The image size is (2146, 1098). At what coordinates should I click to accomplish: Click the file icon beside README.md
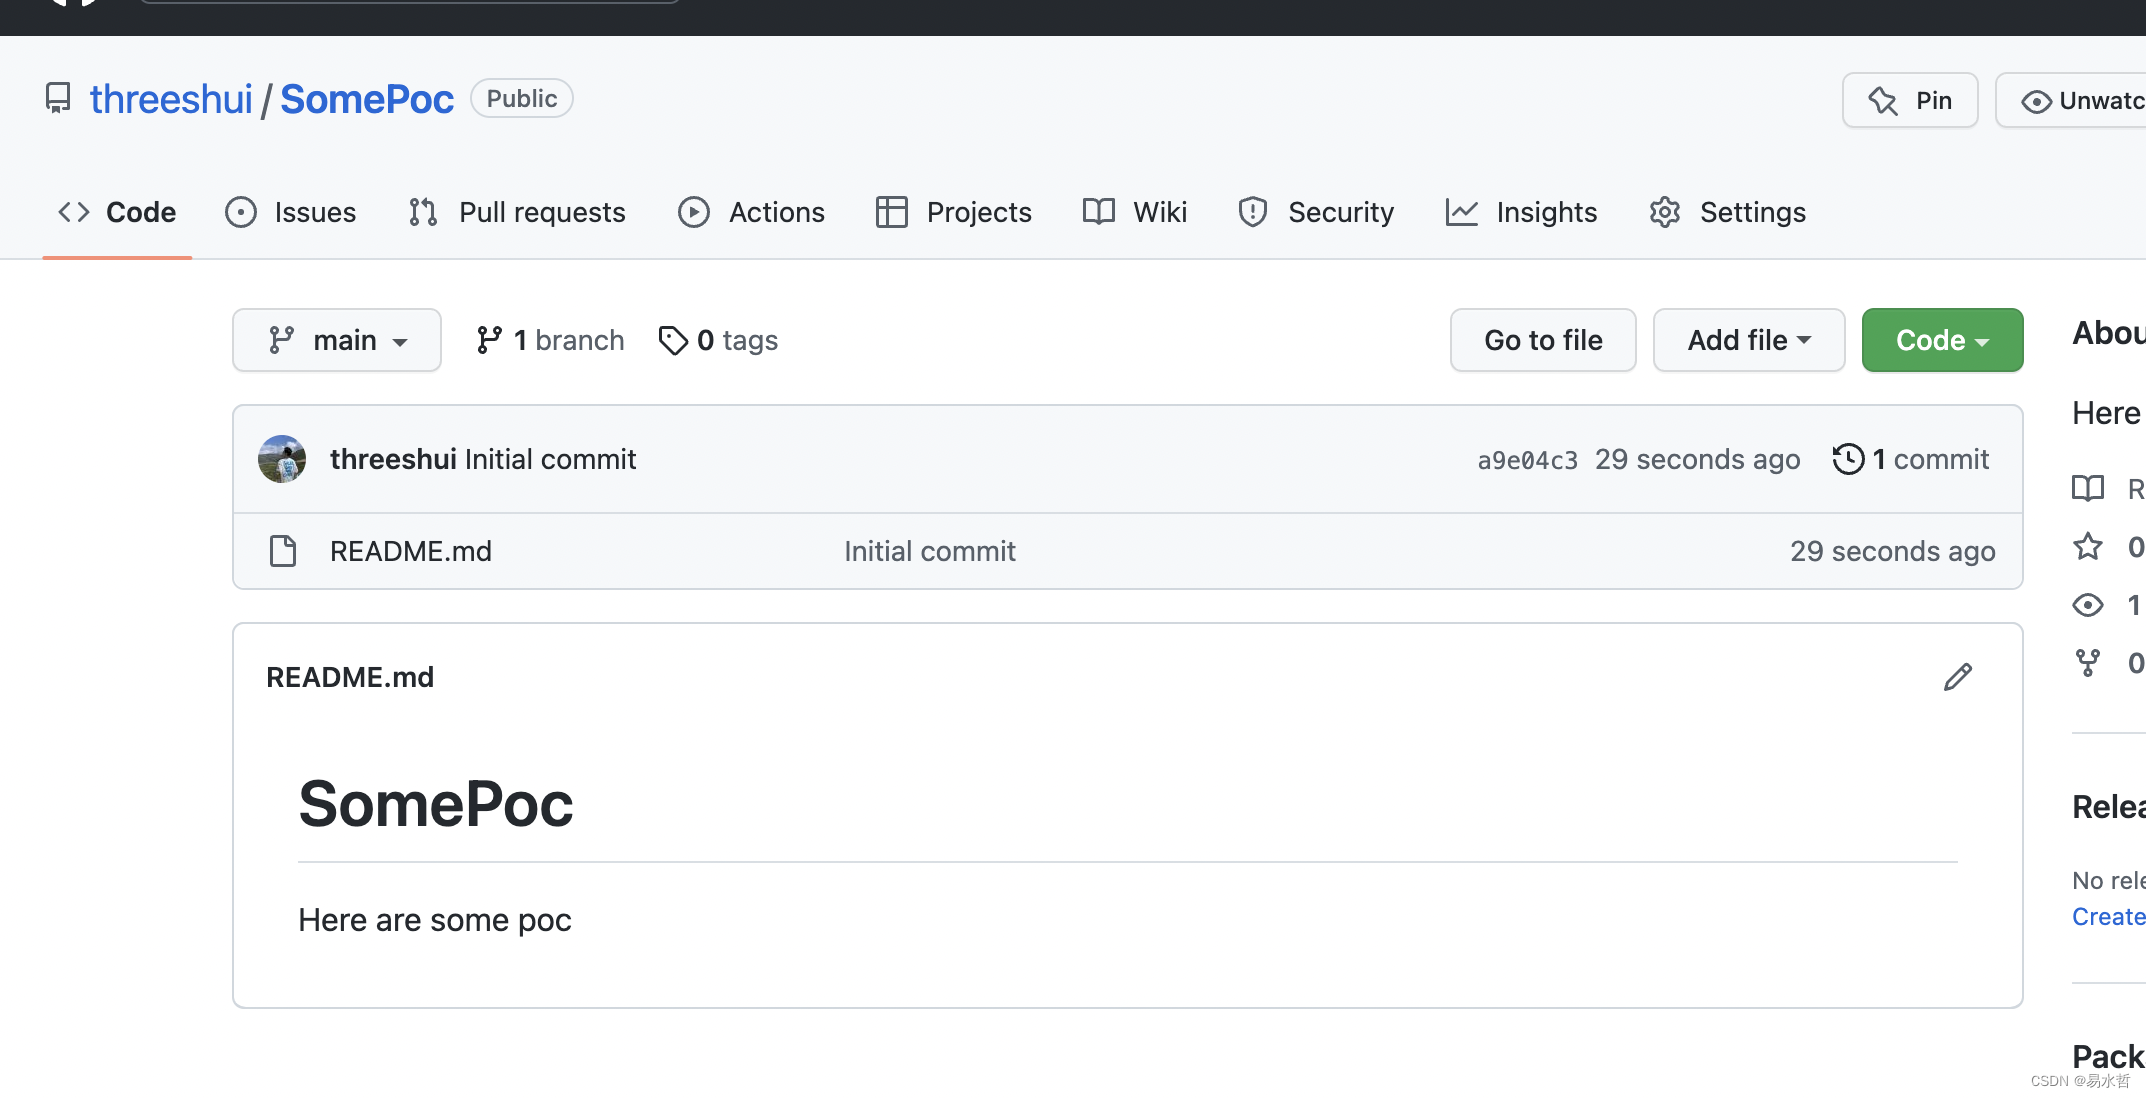pyautogui.click(x=283, y=551)
